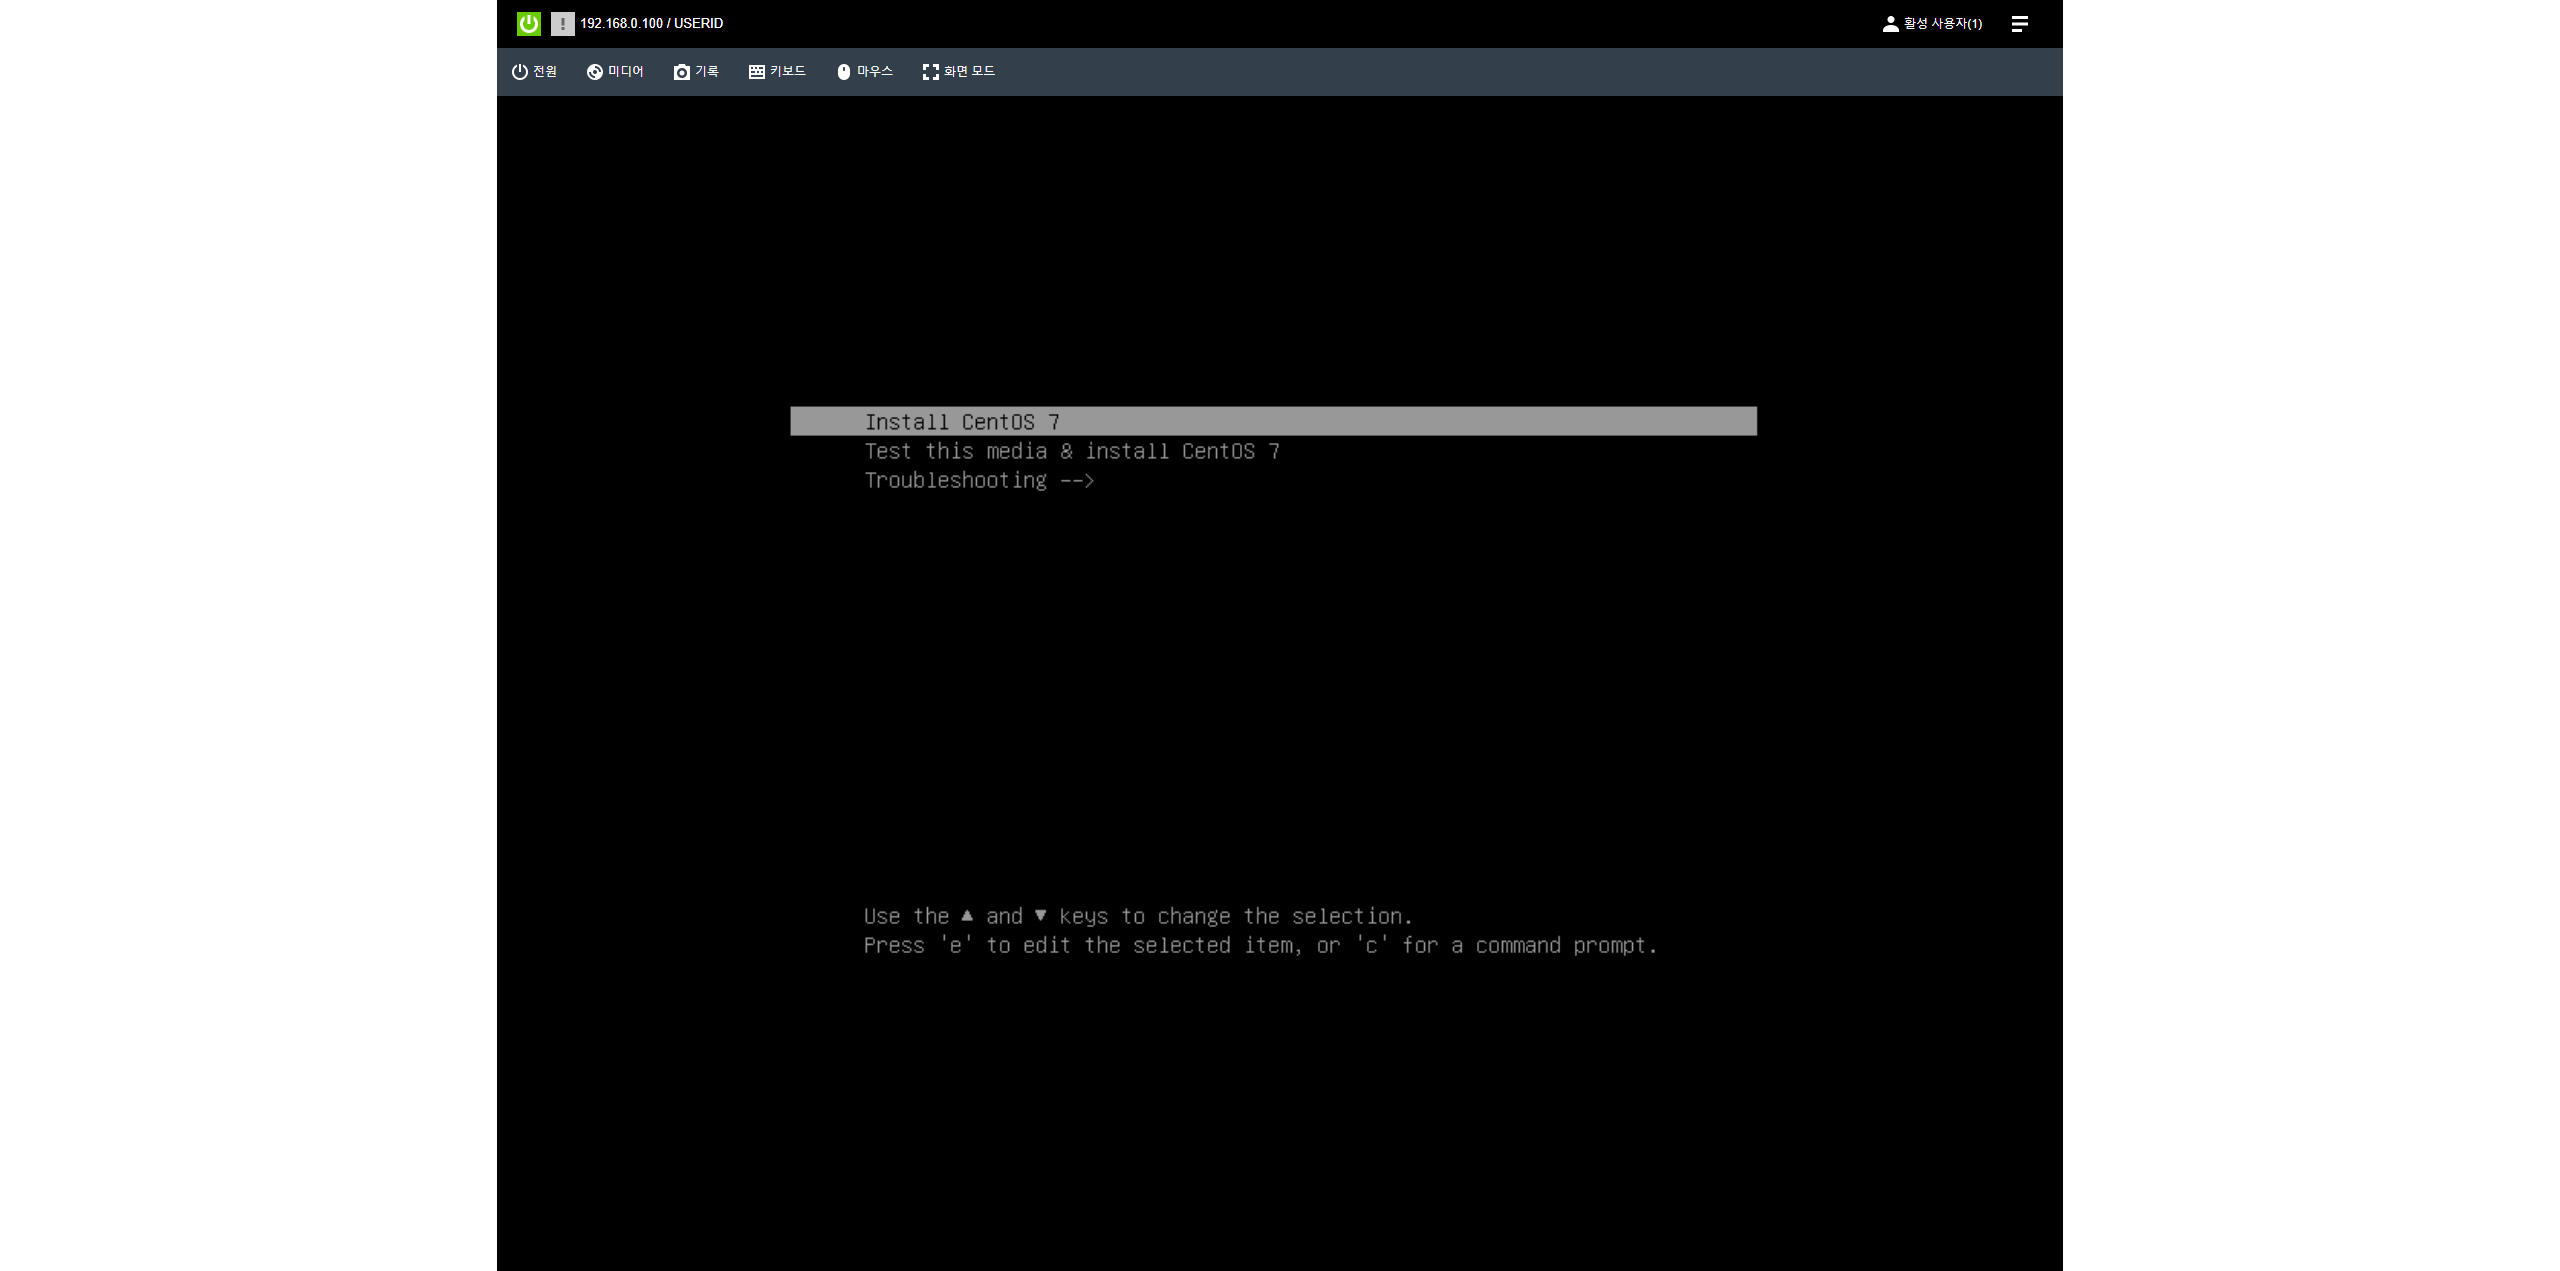
Task: Open the hamburger menu at top right
Action: 2019,23
